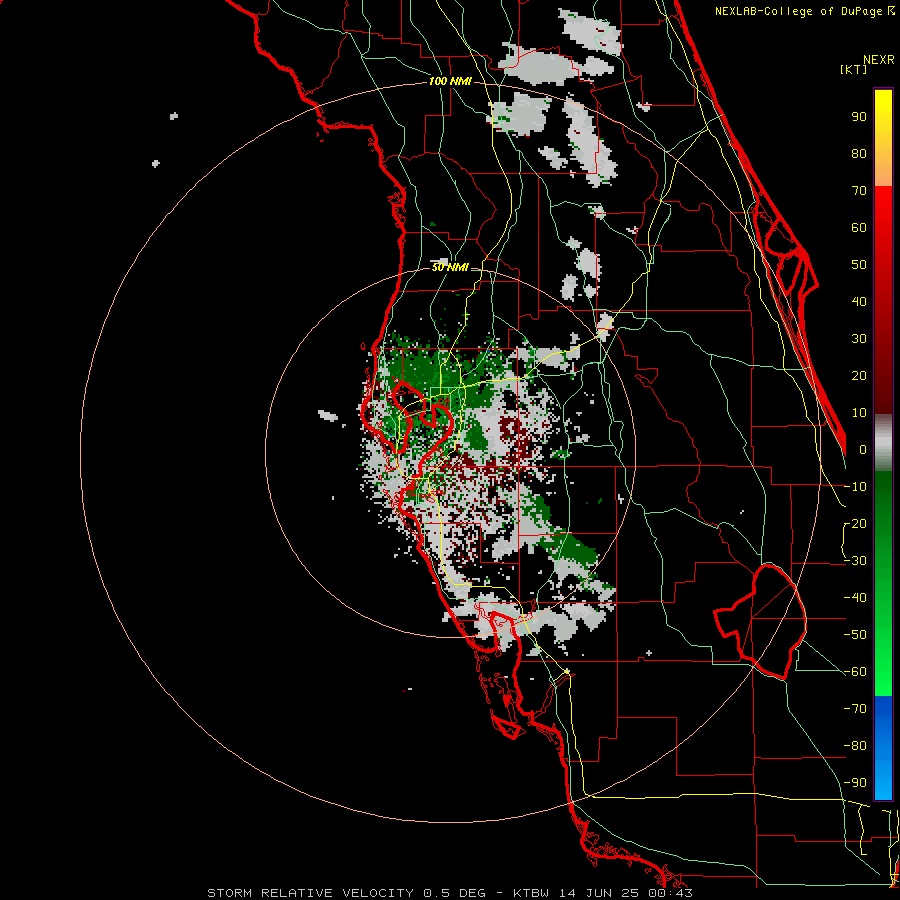The height and width of the screenshot is (900, 900).
Task: Click the positive 10 scale value
Action: (x=859, y=413)
